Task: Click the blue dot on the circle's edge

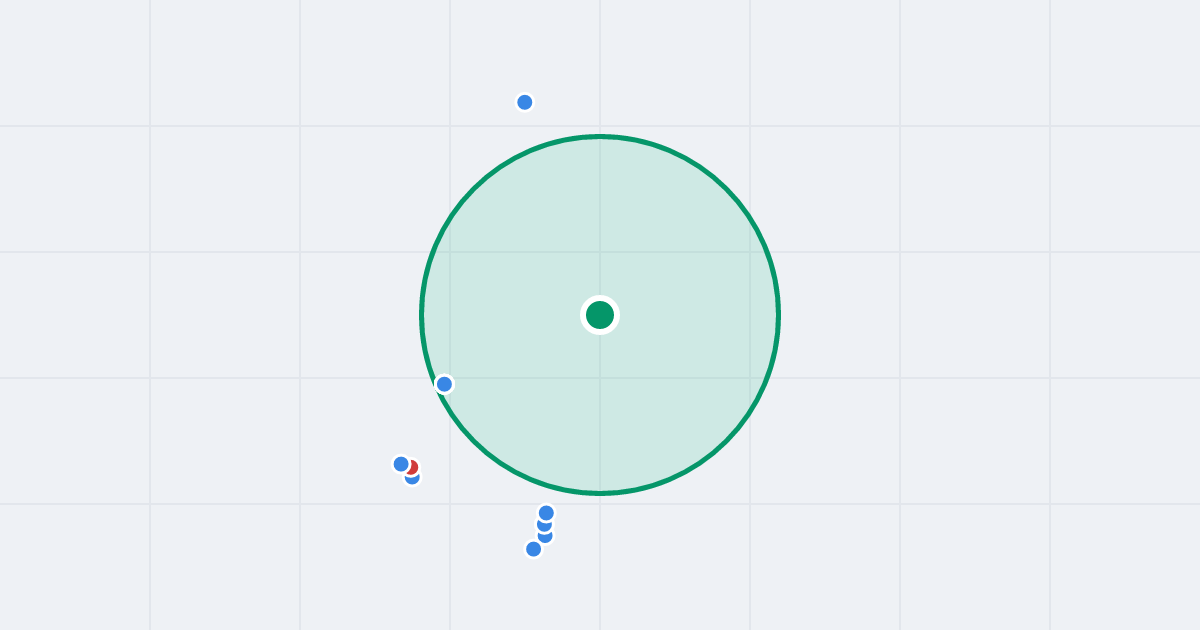Action: click(x=445, y=384)
